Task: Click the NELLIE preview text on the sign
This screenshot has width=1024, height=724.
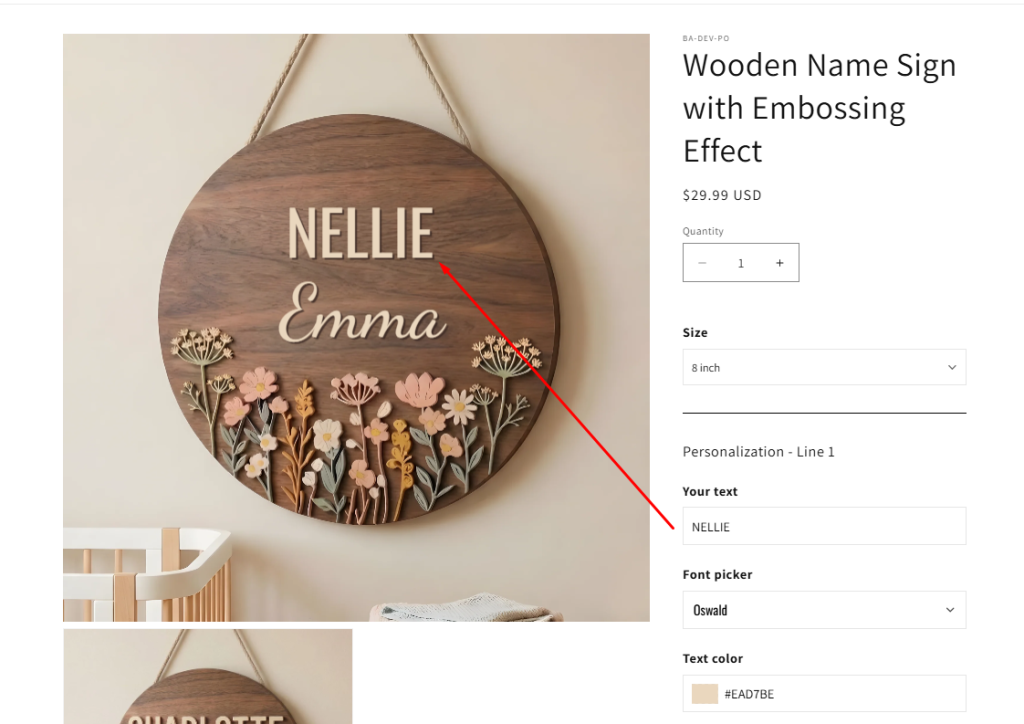Action: (x=360, y=234)
